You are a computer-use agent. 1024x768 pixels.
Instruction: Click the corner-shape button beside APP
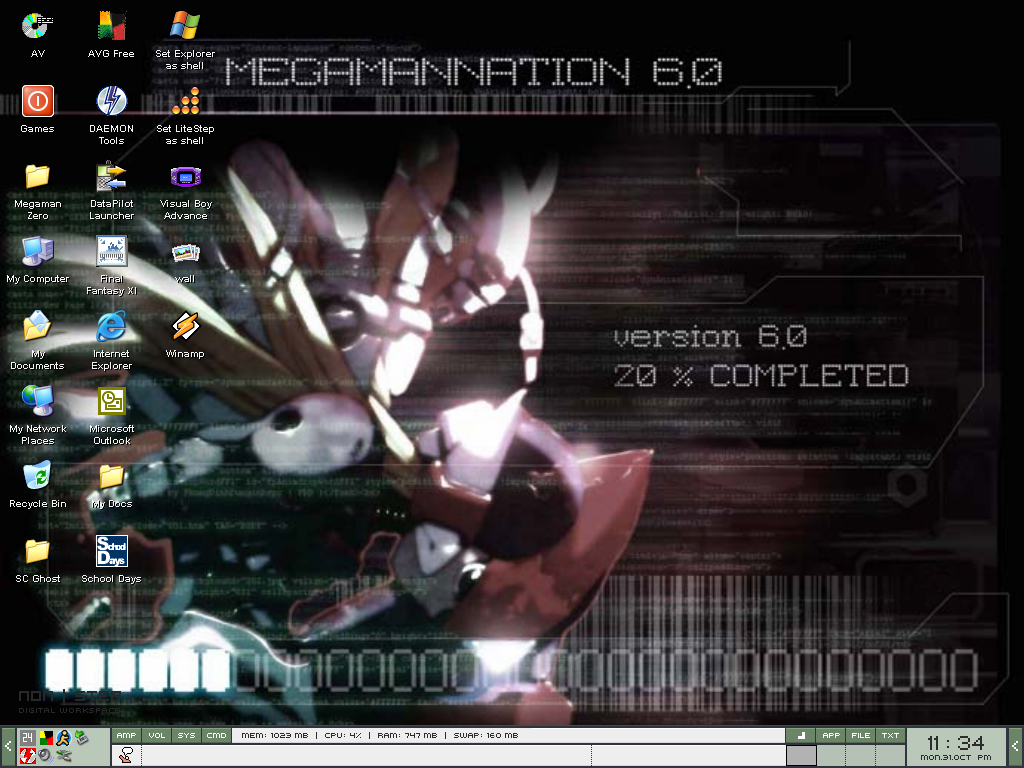tap(801, 735)
